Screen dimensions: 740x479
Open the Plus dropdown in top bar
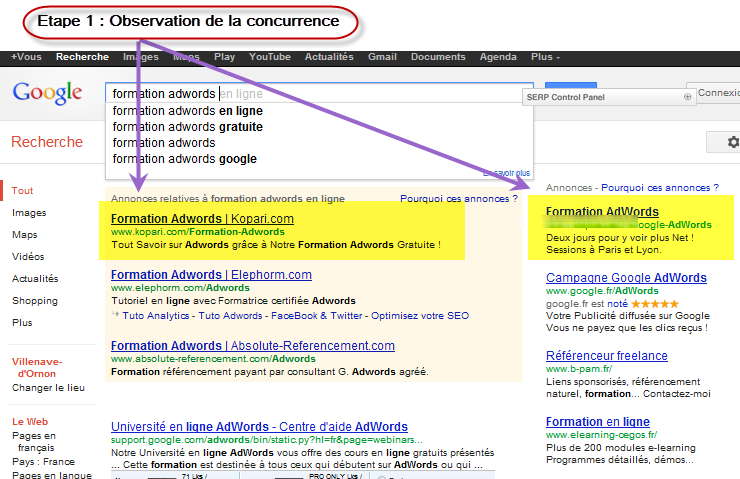545,57
